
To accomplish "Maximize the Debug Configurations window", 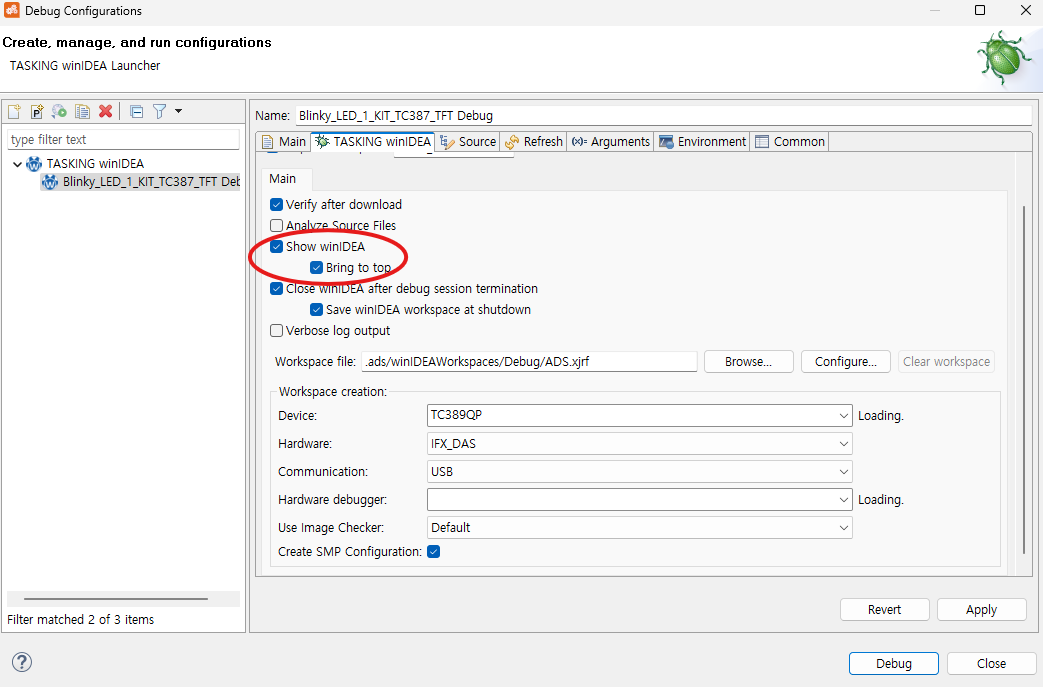I will pyautogui.click(x=980, y=10).
